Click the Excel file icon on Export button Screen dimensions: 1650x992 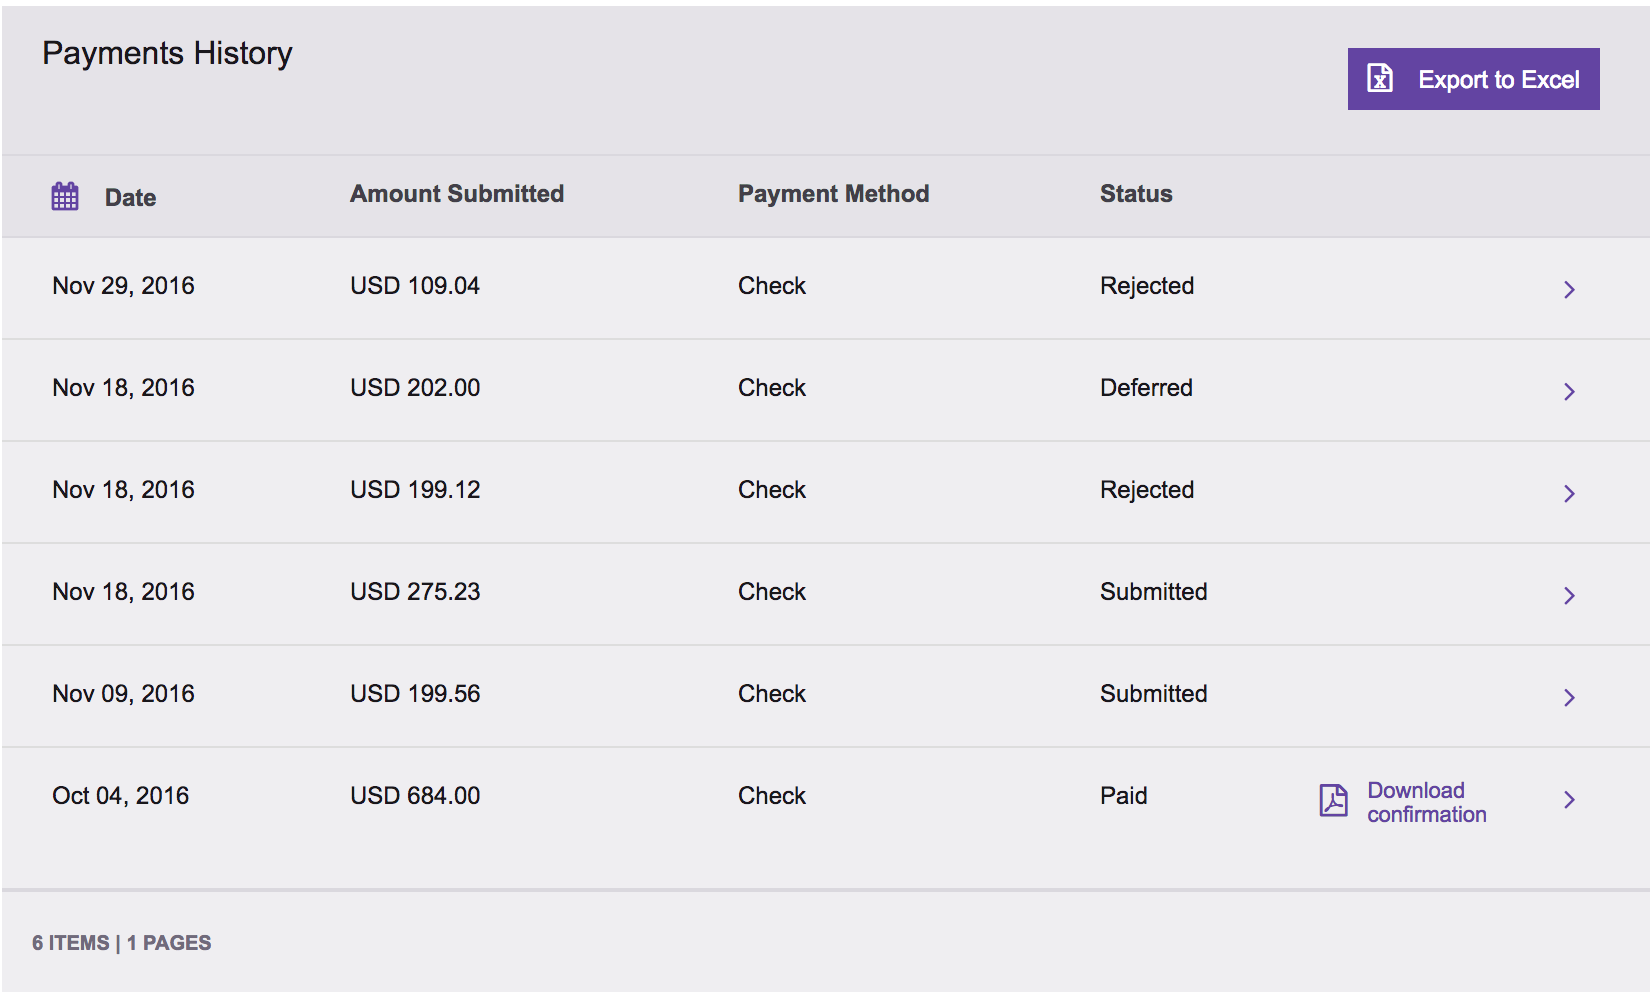point(1380,78)
